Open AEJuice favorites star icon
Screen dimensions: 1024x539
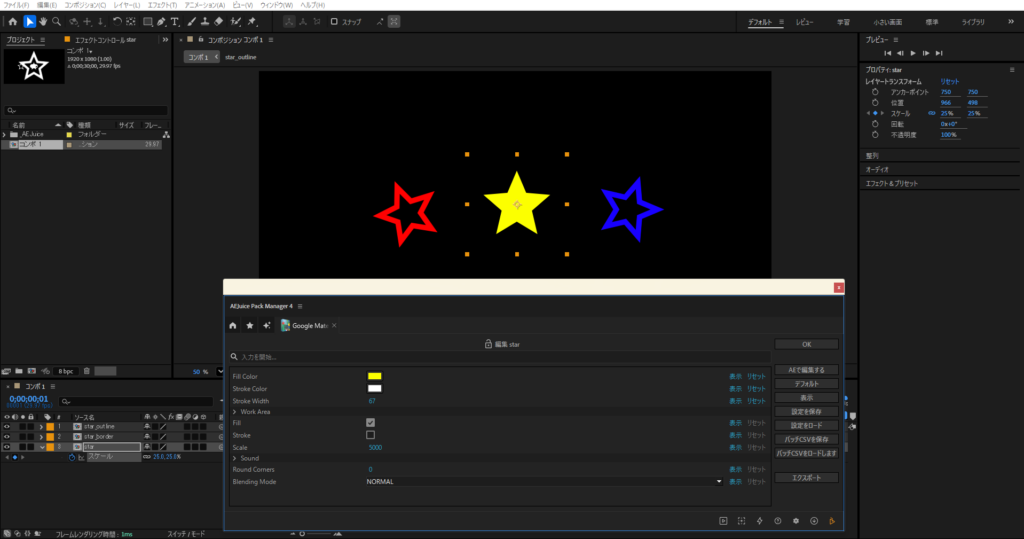249,325
